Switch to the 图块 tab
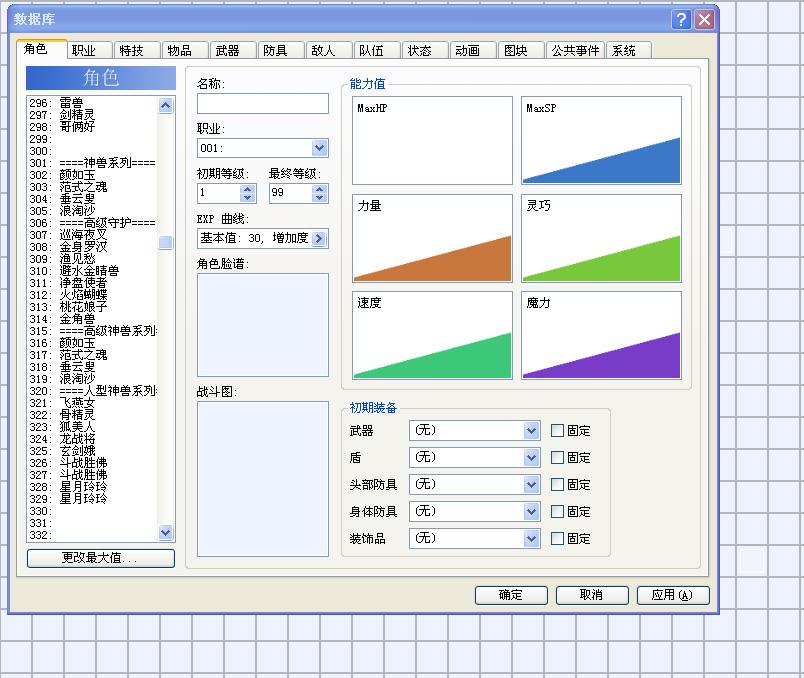Viewport: 804px width, 678px height. tap(520, 50)
